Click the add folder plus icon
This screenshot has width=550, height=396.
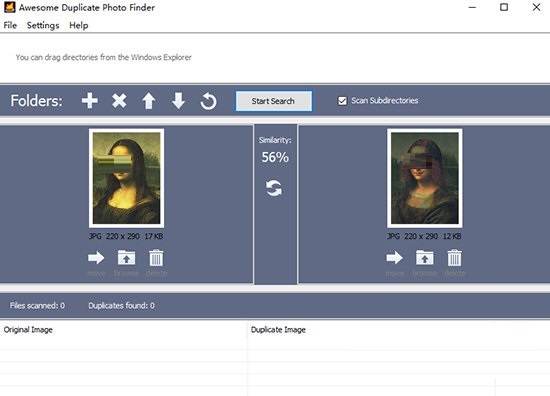pos(90,101)
